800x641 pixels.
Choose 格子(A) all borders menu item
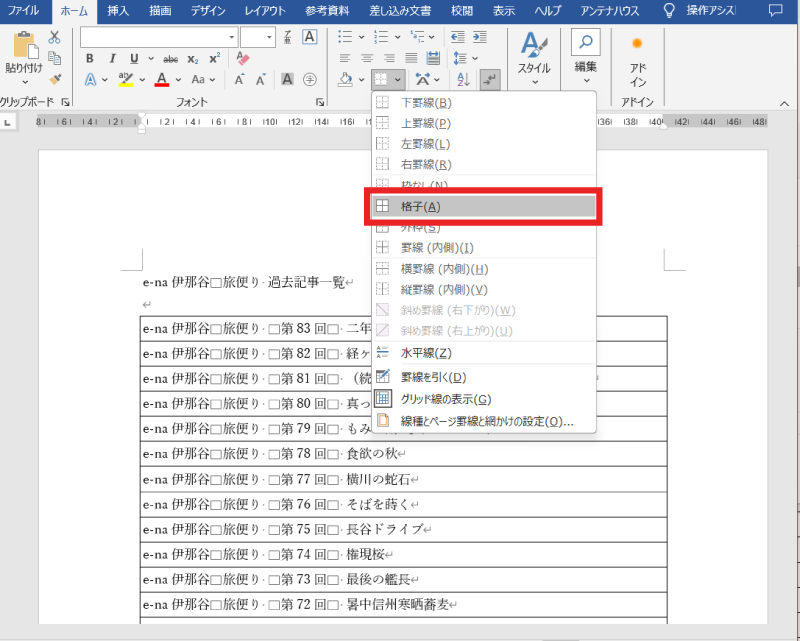[484, 206]
